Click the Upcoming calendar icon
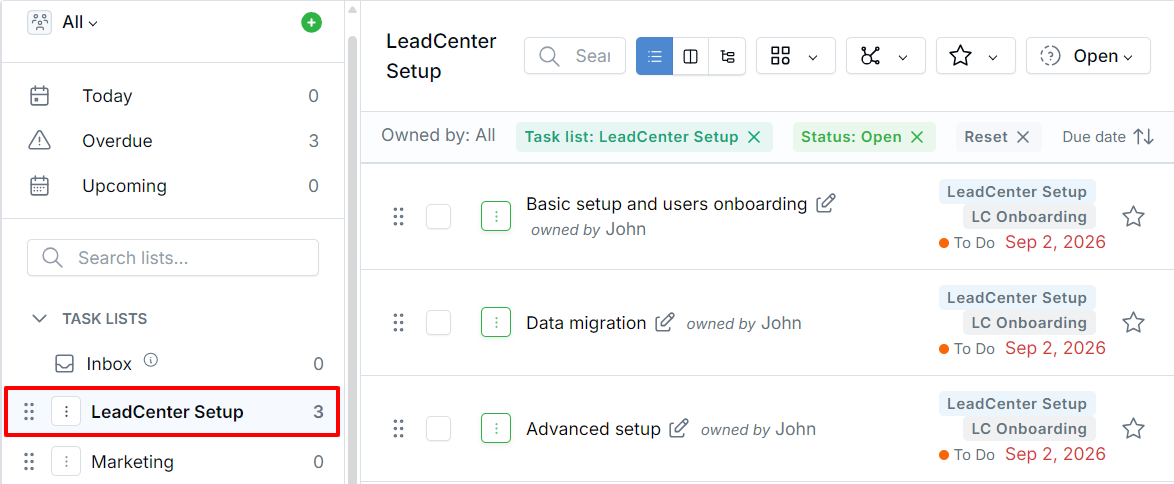 tap(39, 186)
